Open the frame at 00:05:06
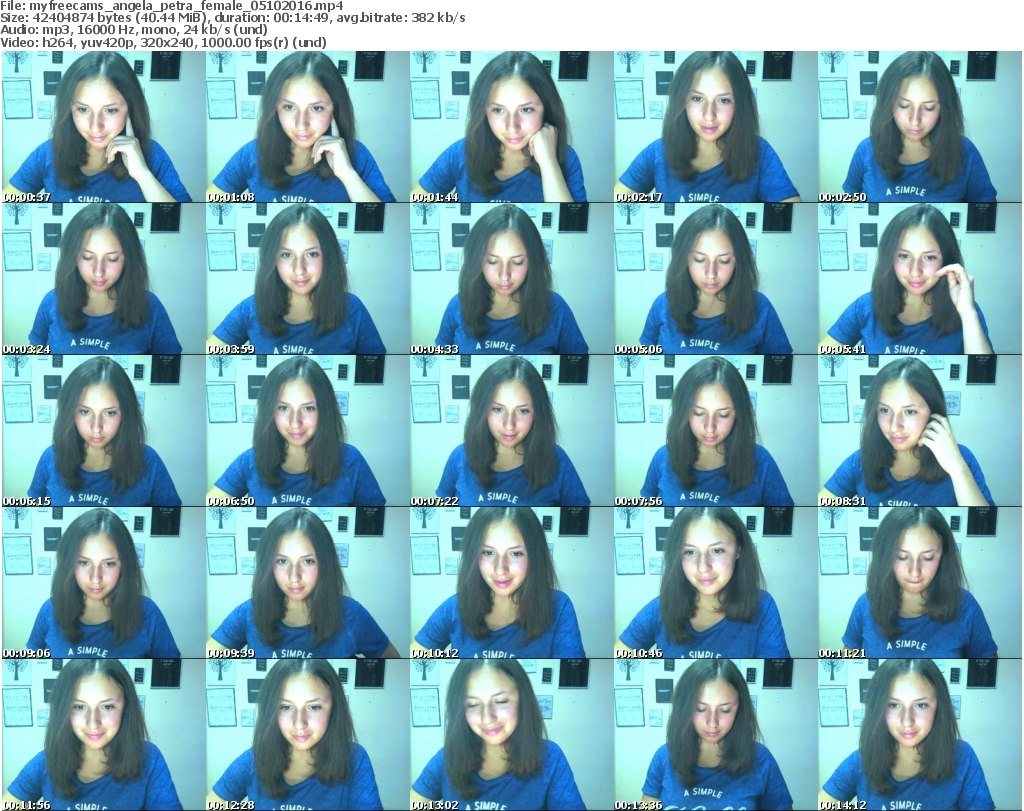1024x811 pixels. (715, 278)
